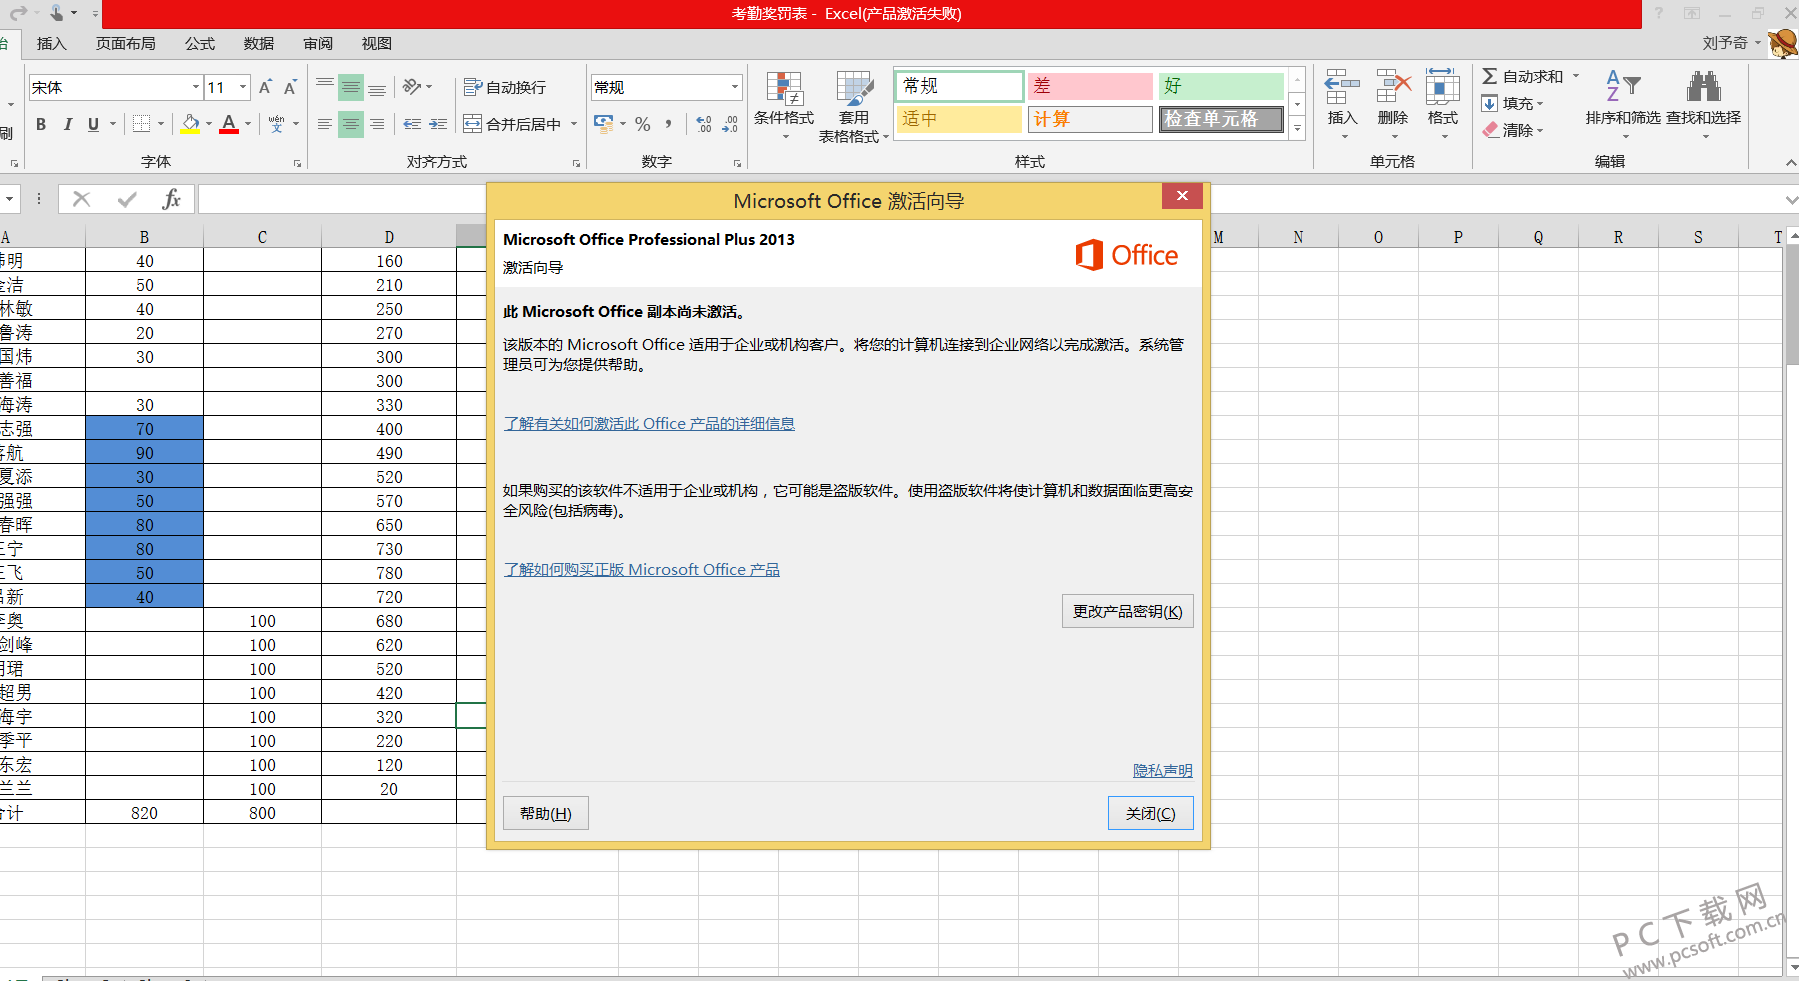Decrease decimal places
Screen dimensions: 1799x981
pos(730,124)
